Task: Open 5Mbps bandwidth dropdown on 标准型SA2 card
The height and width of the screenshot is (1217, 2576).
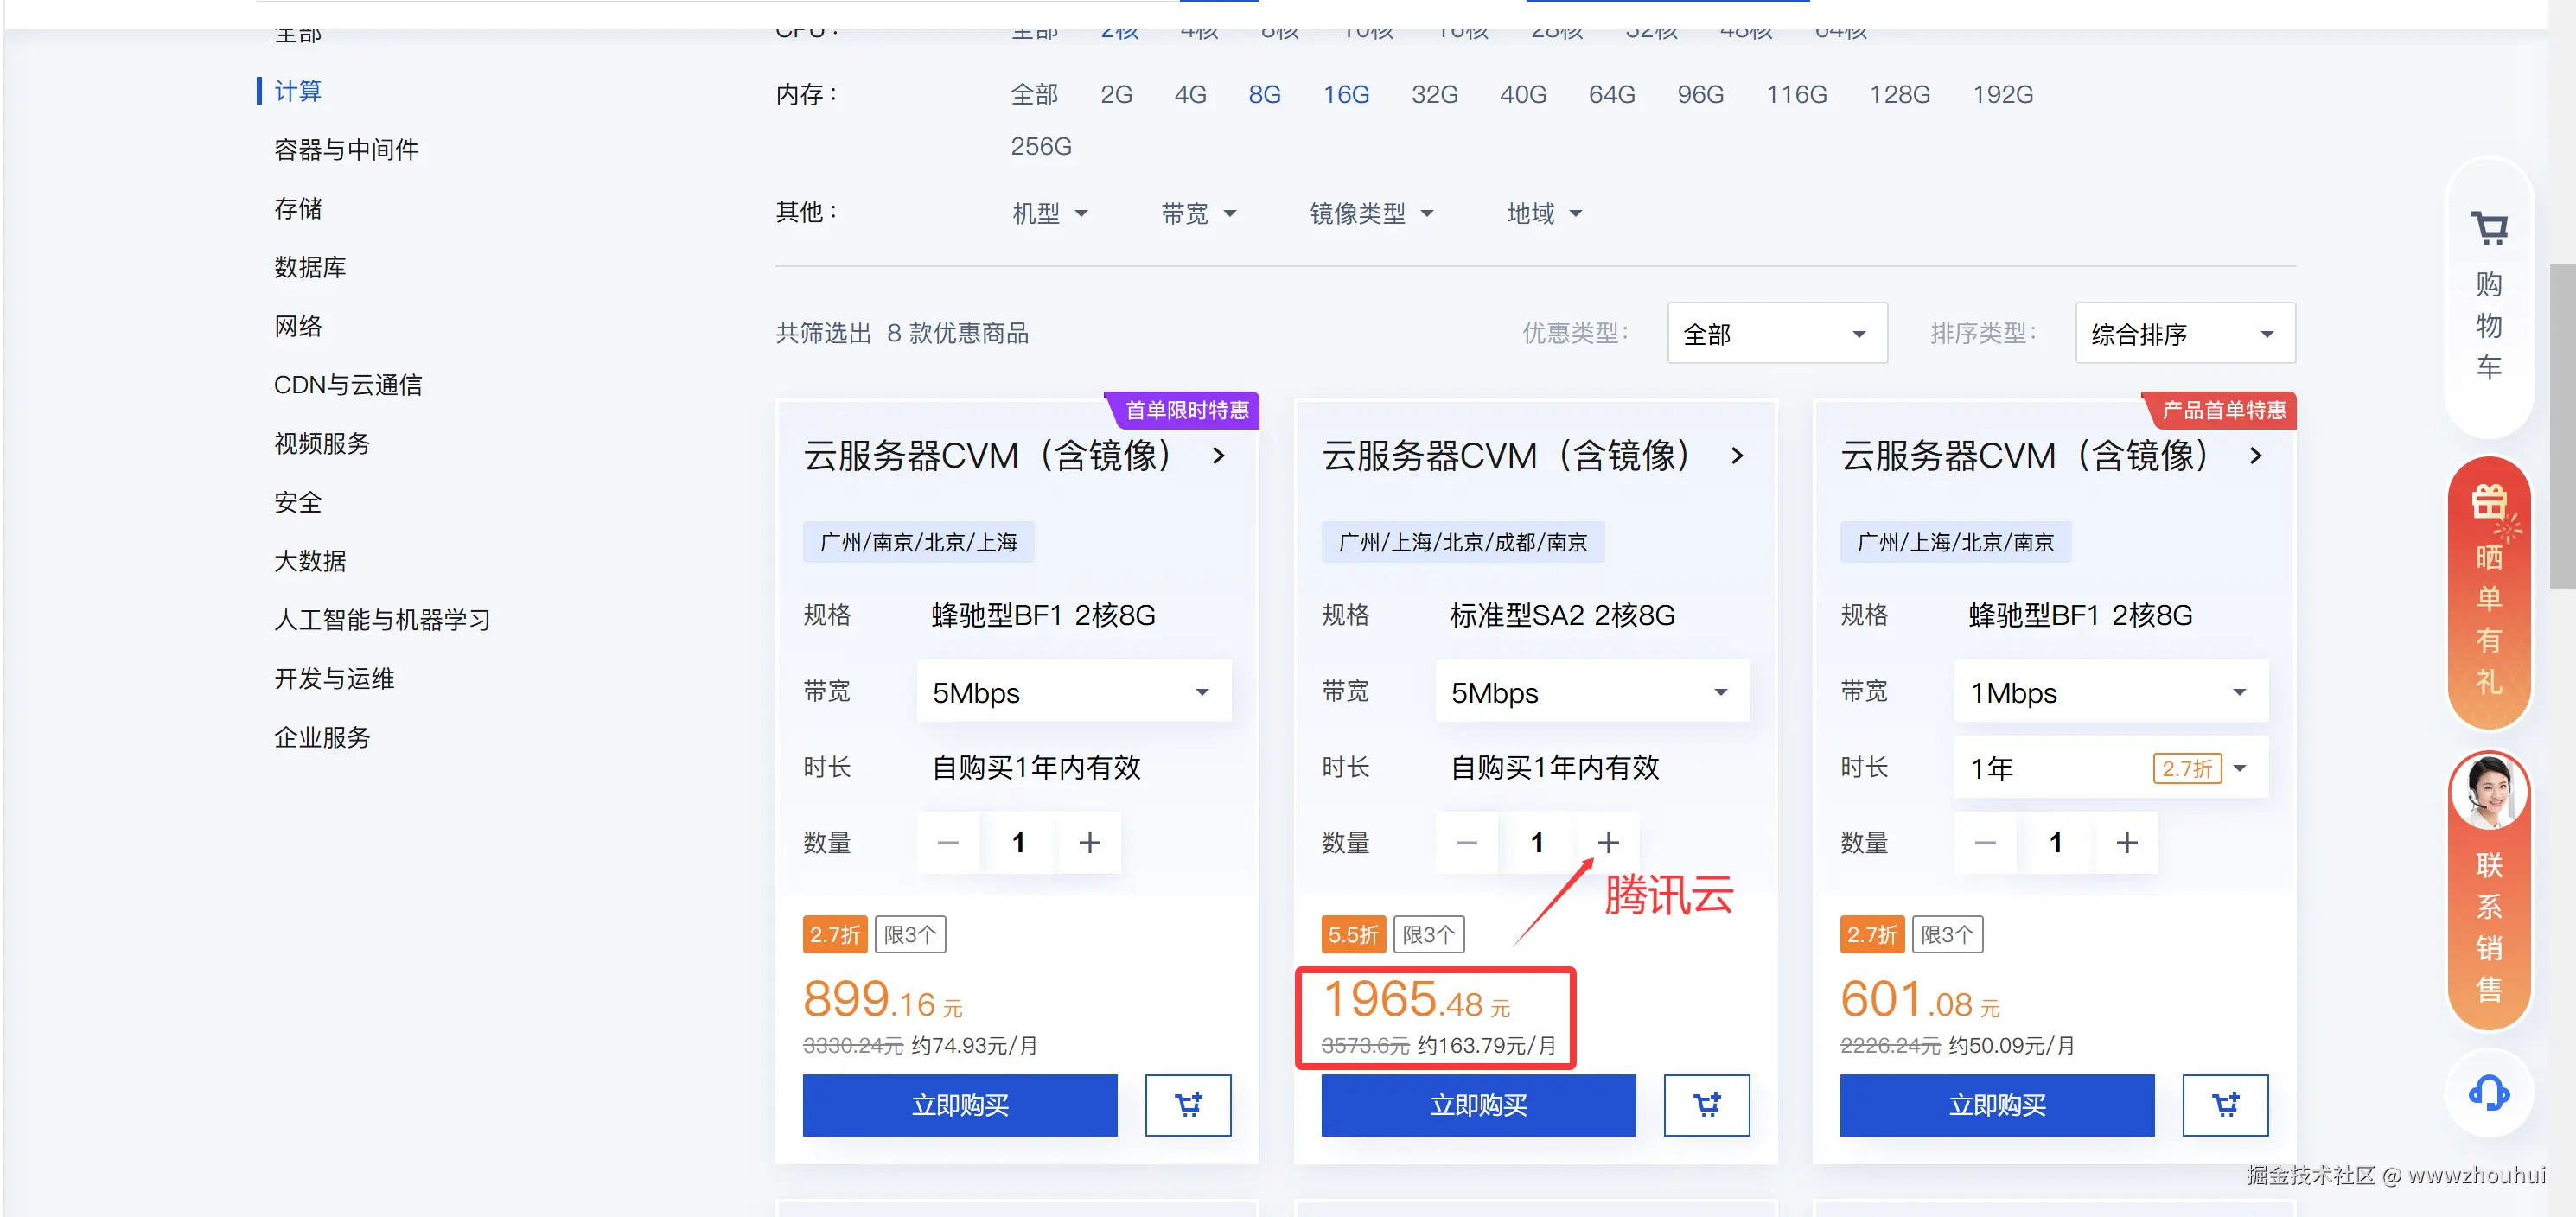Action: point(1592,692)
